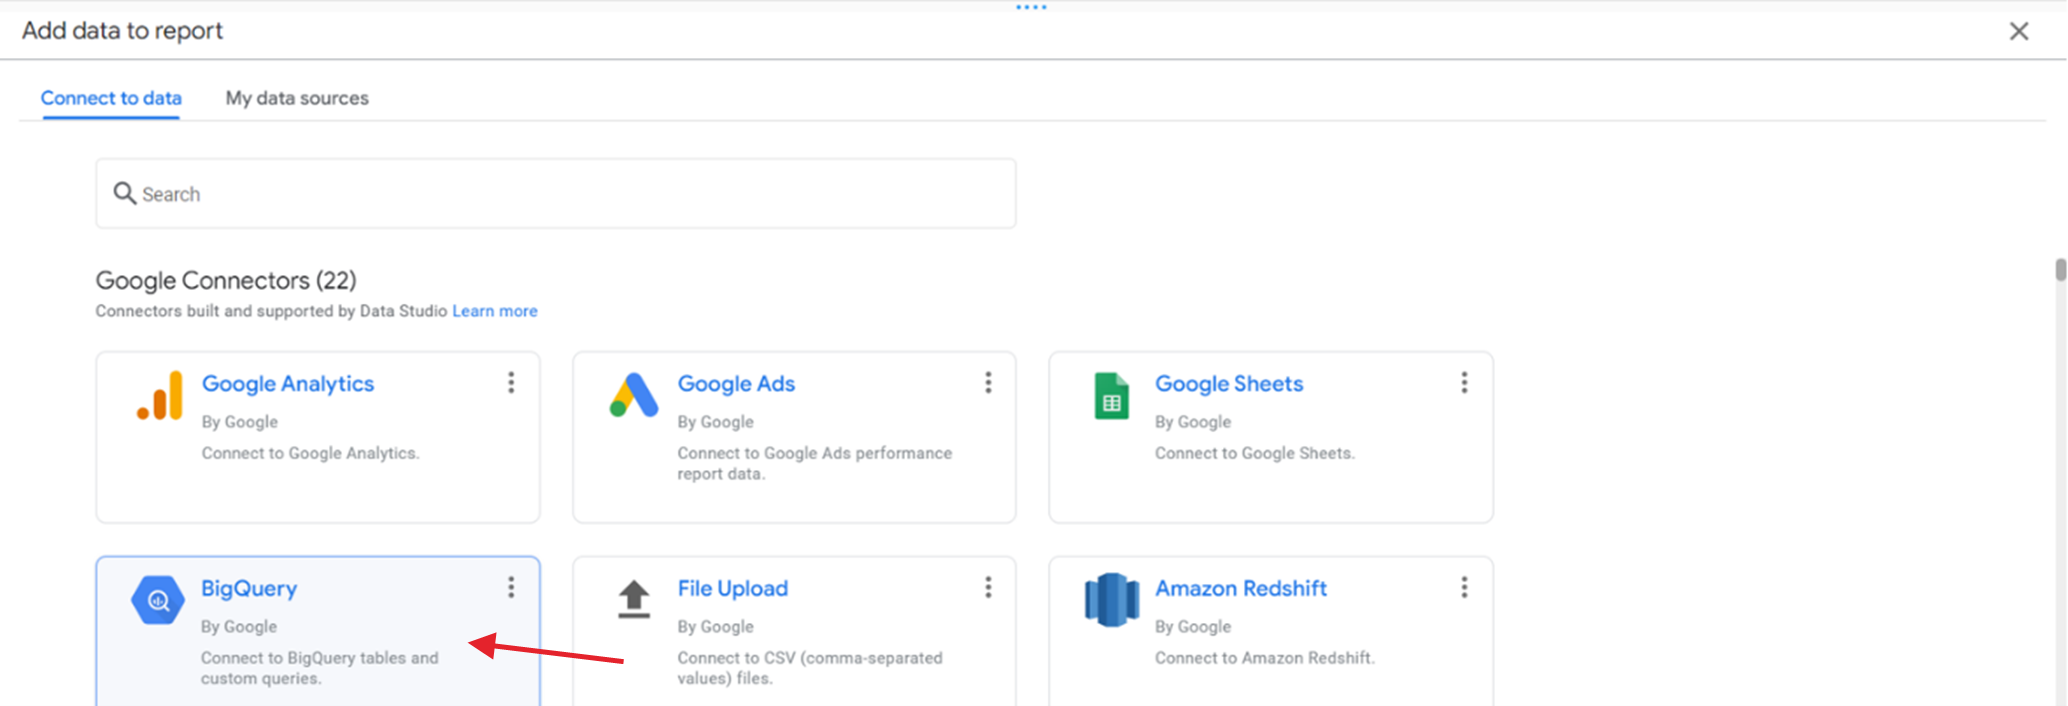Image resolution: width=2068 pixels, height=706 pixels.
Task: Open File Upload connector more options
Action: [x=988, y=587]
